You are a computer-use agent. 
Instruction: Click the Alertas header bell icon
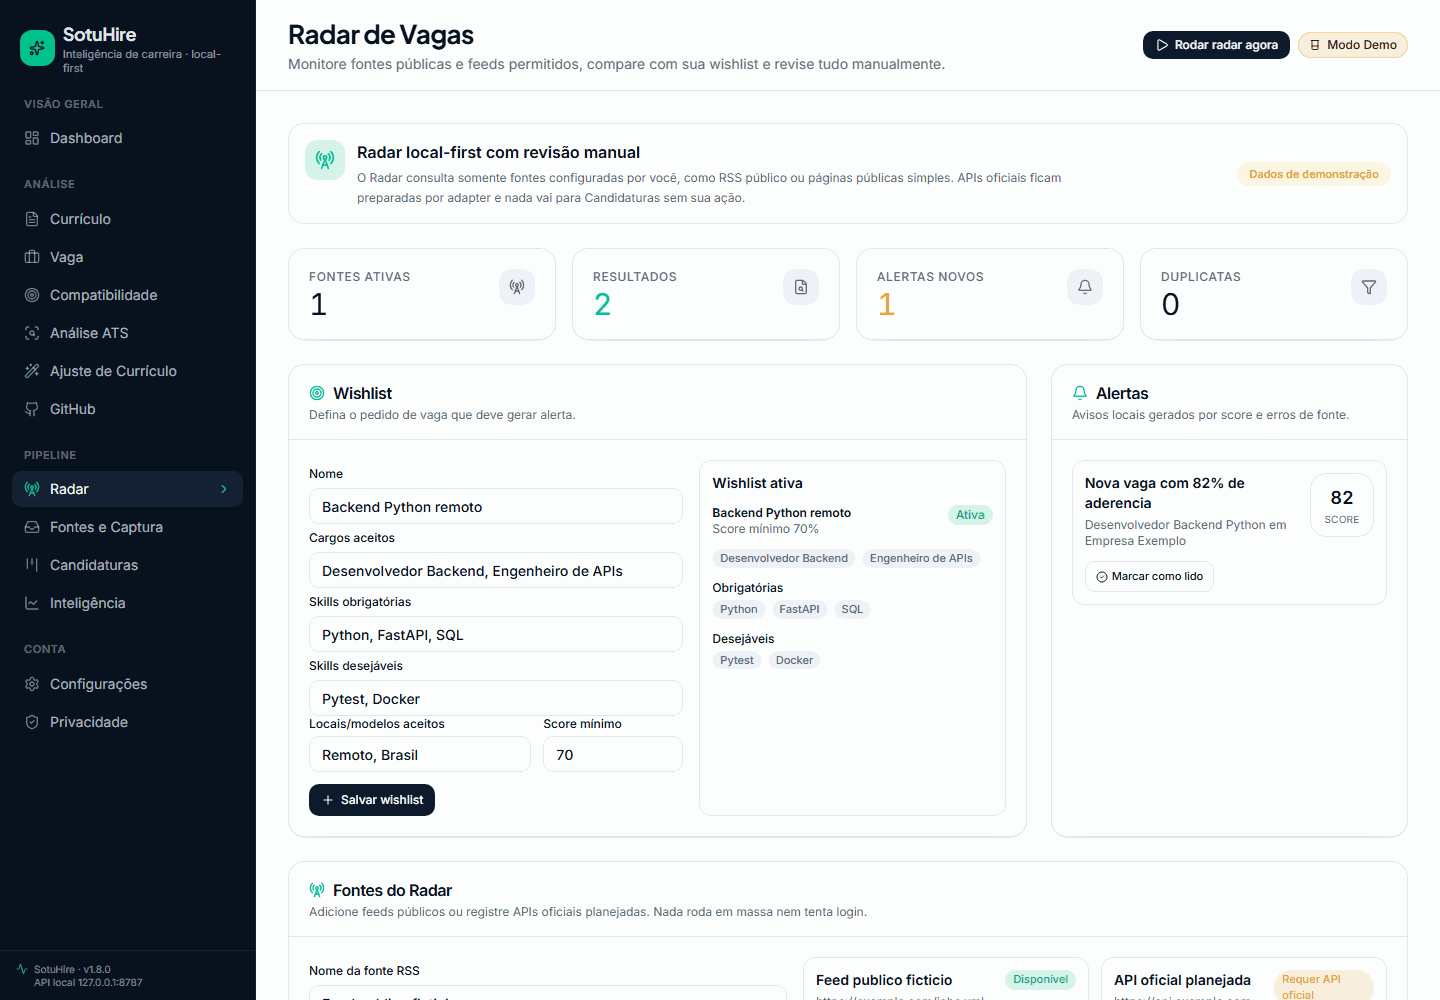[x=1080, y=393]
